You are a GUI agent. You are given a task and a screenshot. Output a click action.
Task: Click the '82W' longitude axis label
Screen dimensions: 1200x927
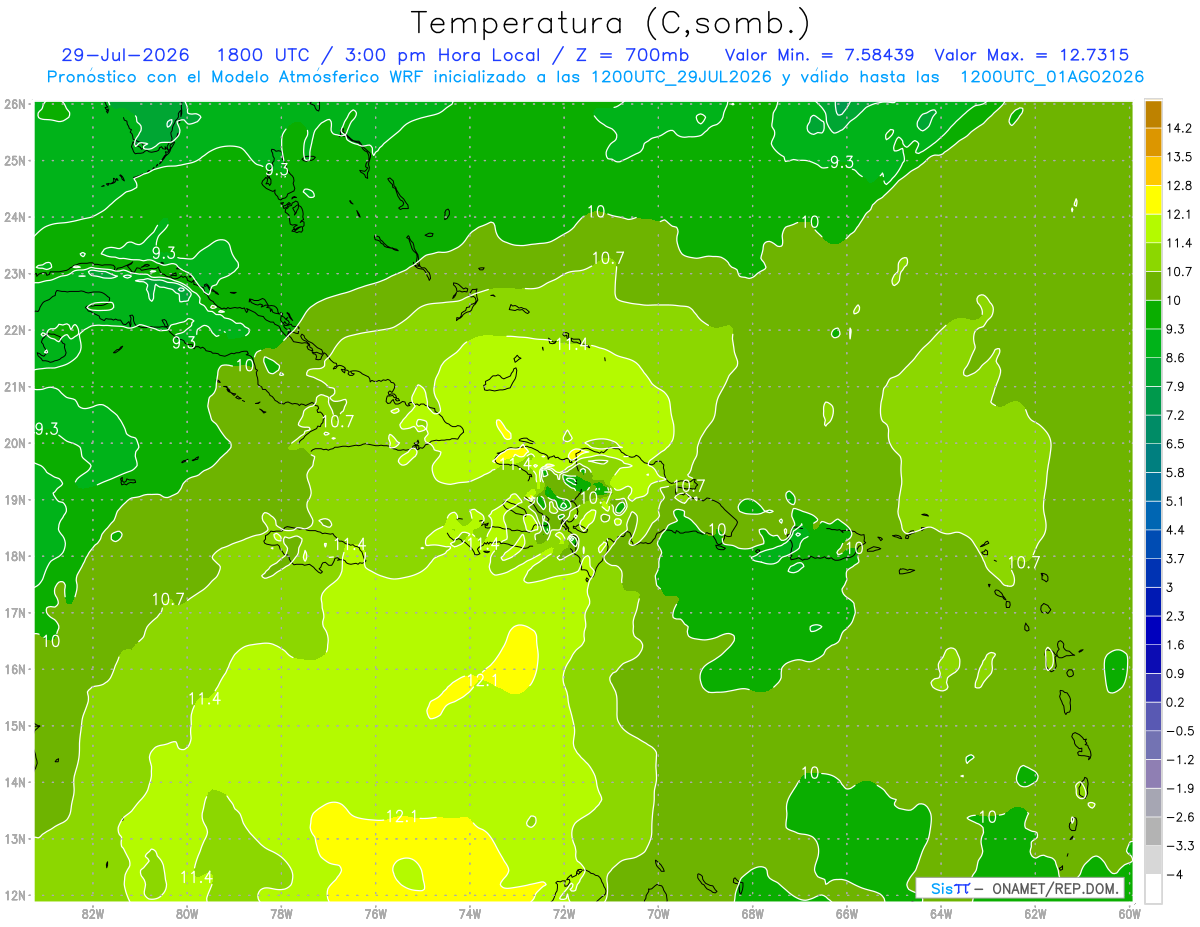tap(93, 913)
